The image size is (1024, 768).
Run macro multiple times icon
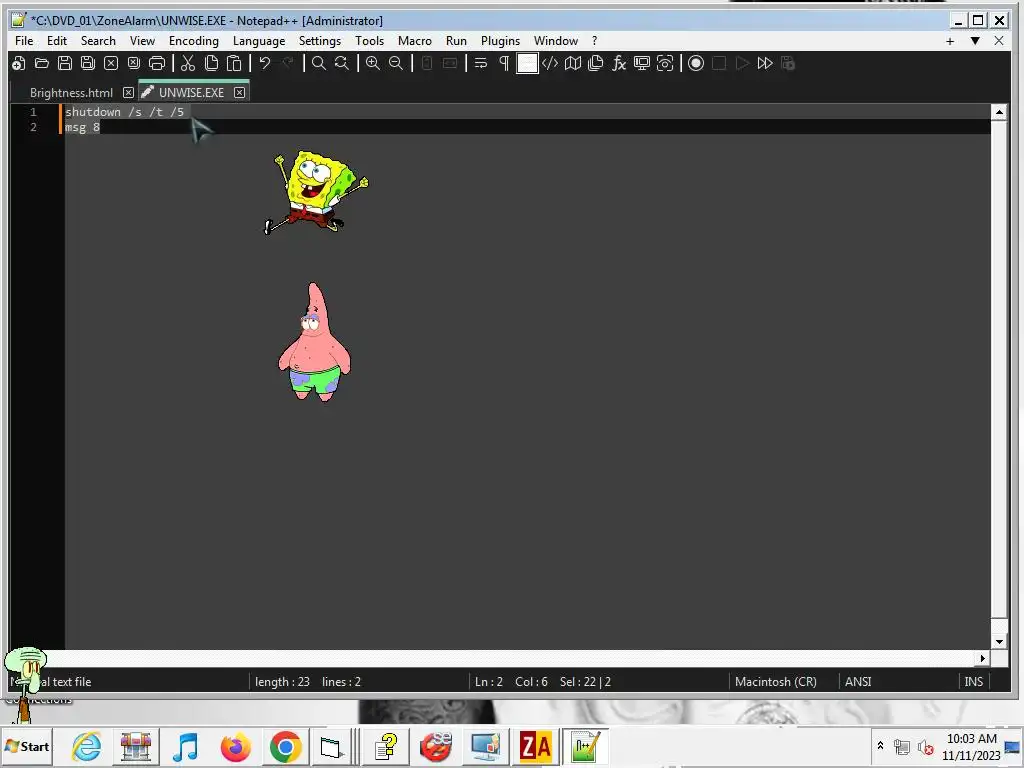pos(765,63)
